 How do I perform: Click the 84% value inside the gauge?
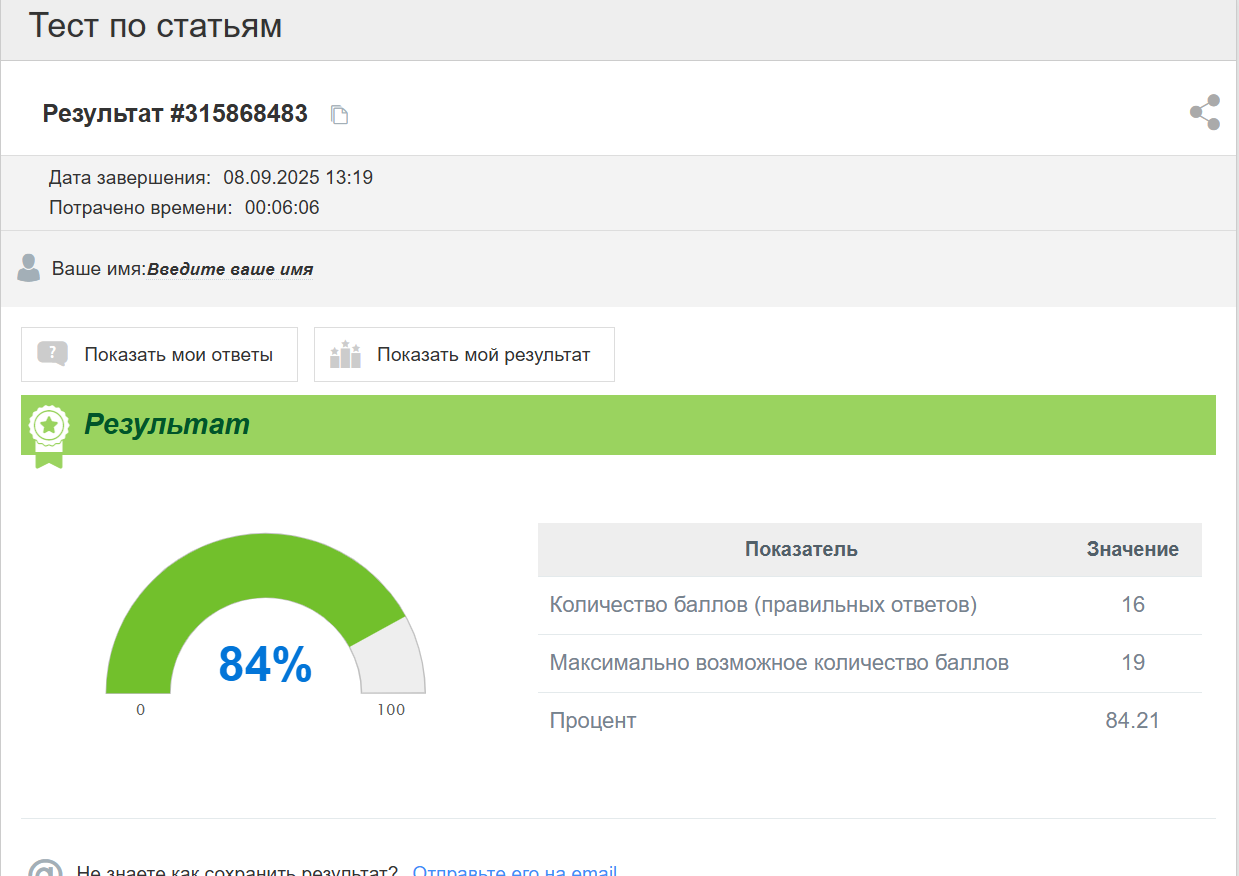click(265, 664)
